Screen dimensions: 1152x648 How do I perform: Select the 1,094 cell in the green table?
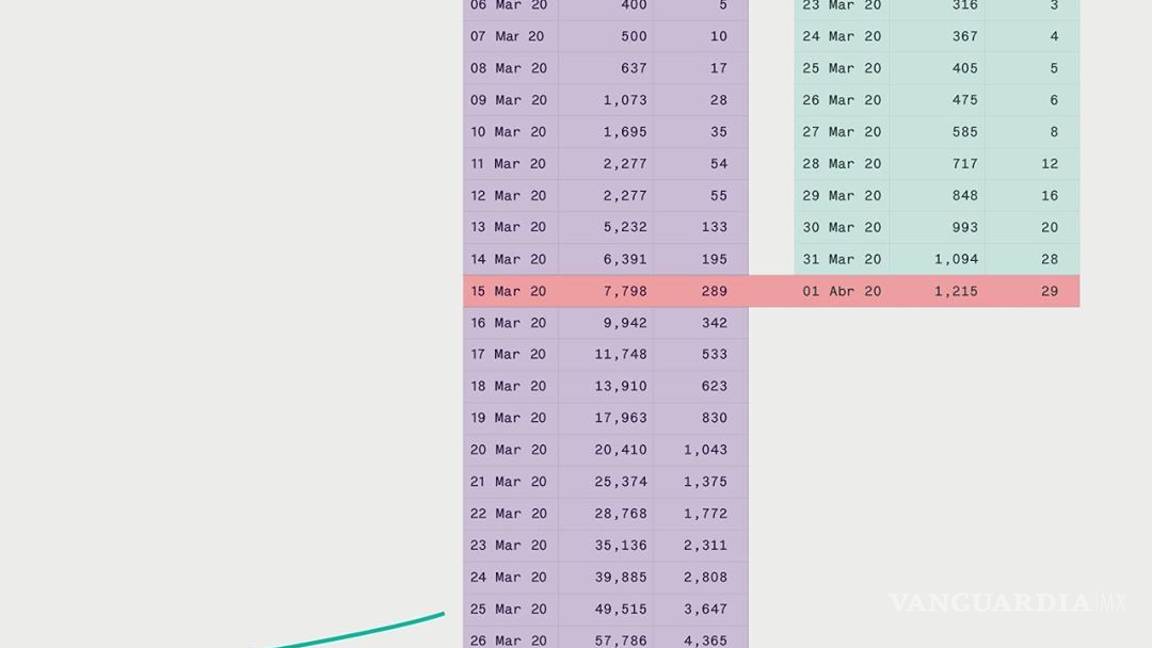957,259
